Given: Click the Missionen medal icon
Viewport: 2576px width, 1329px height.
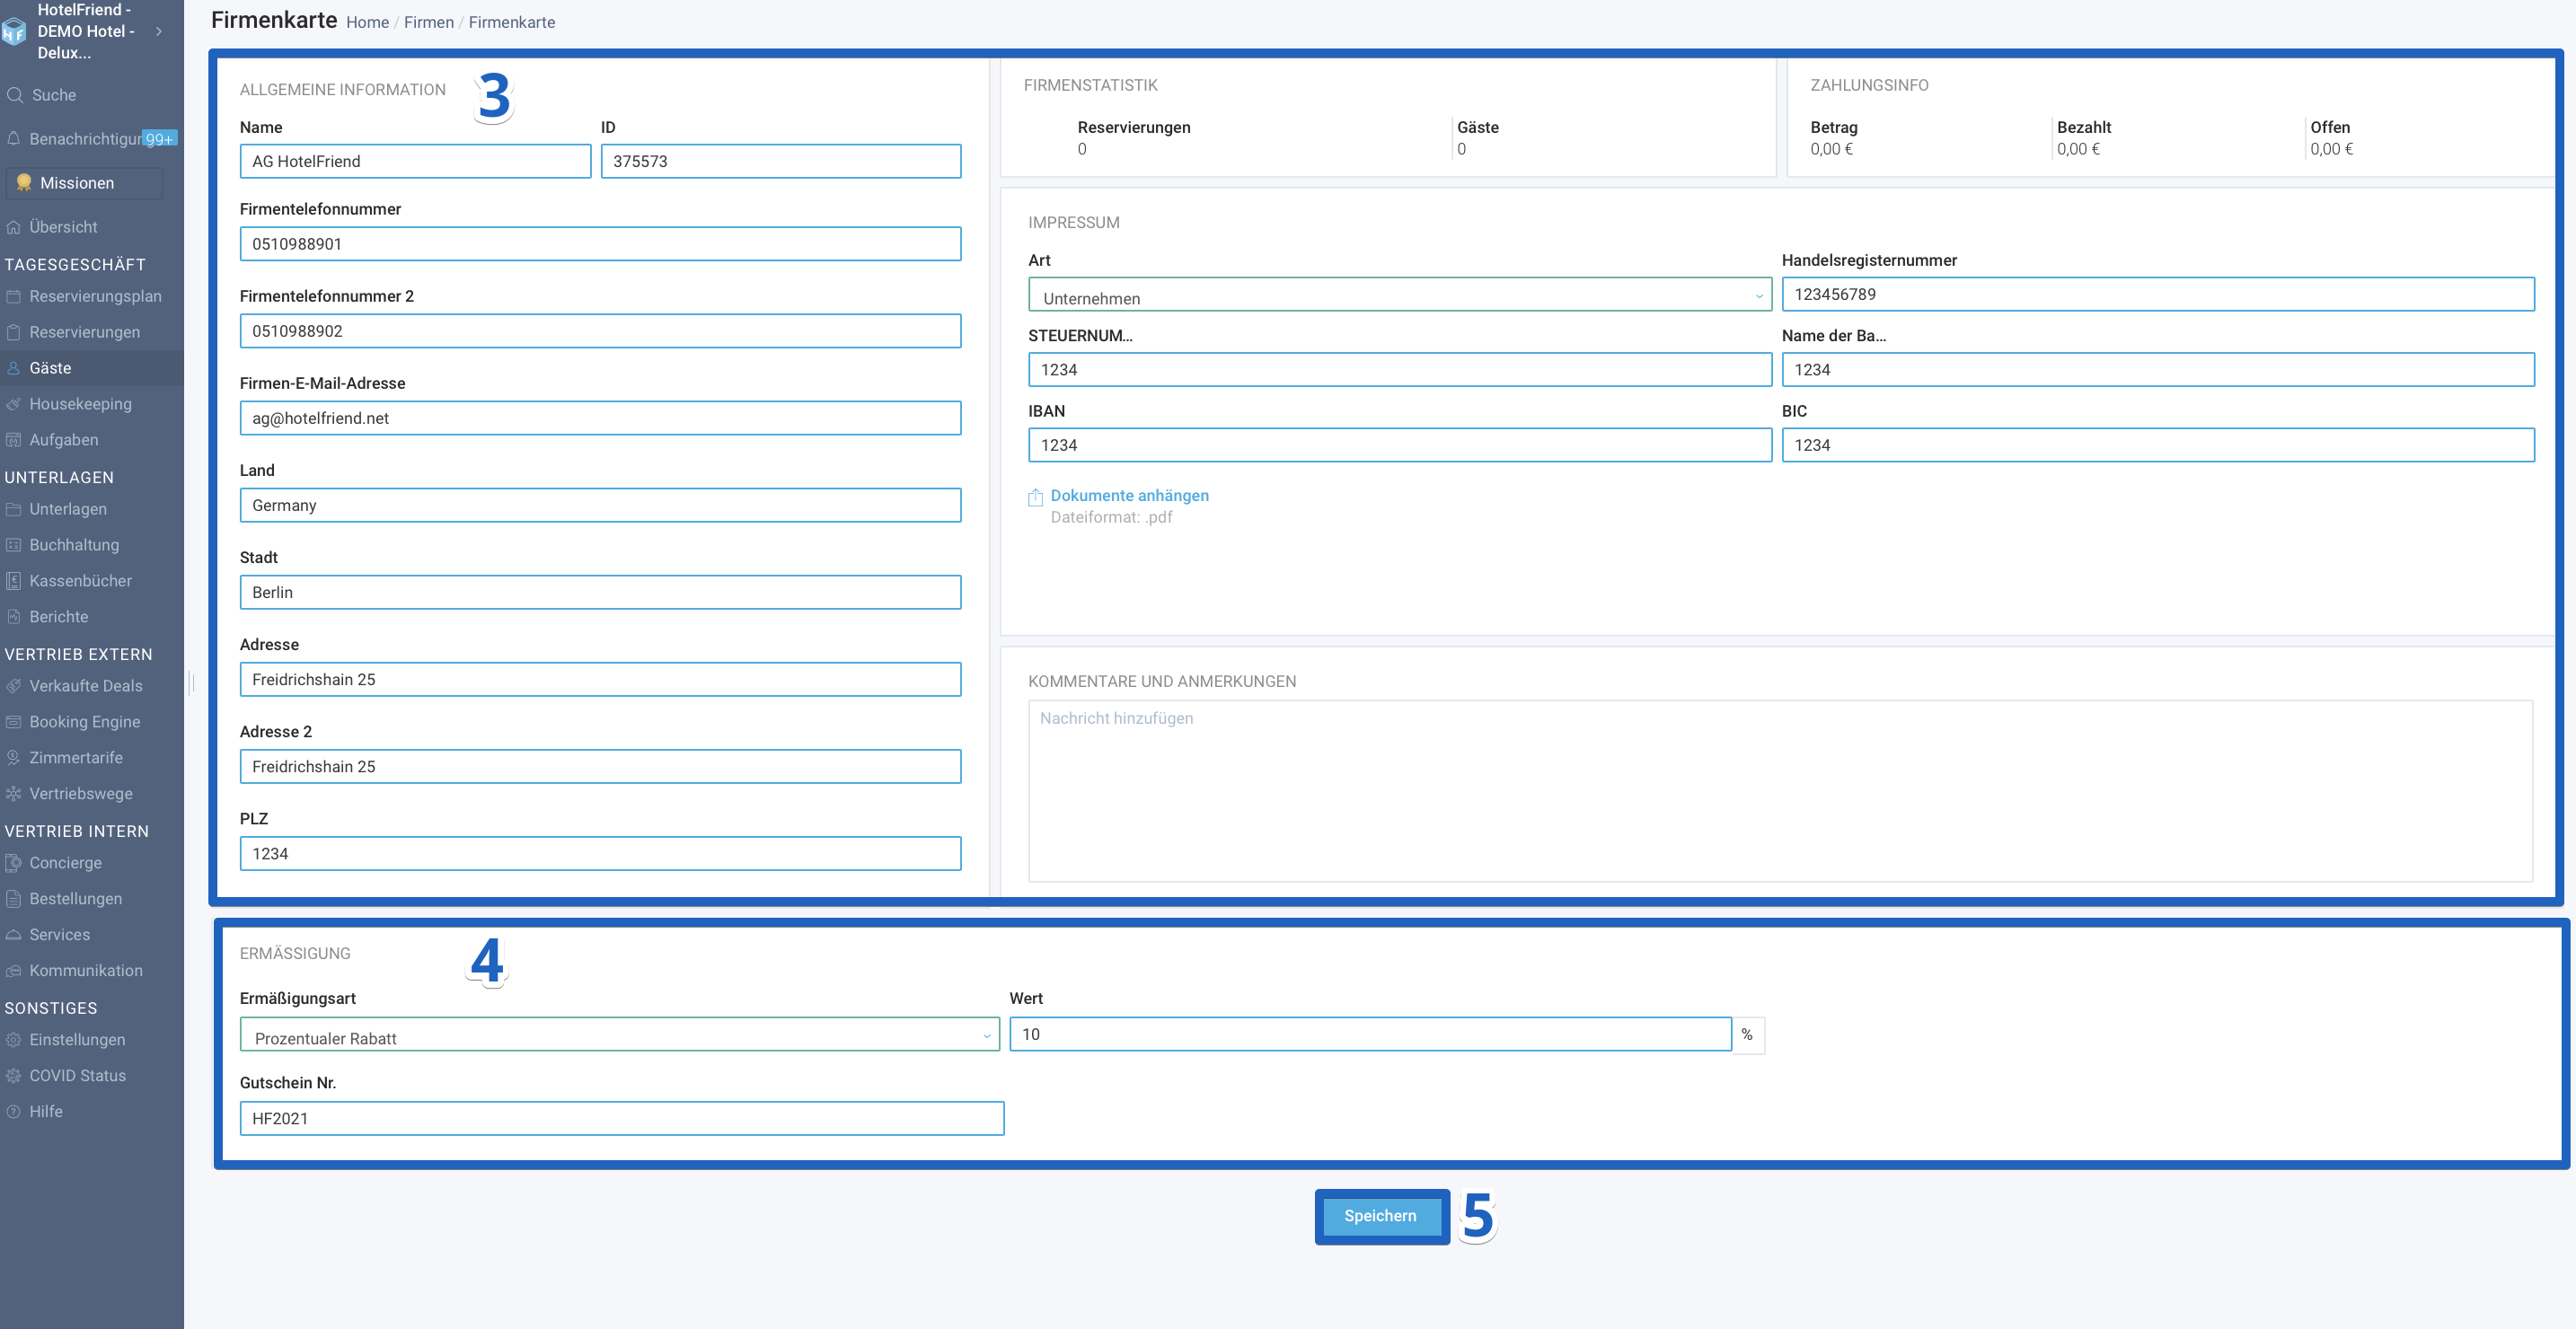Looking at the screenshot, I should [x=24, y=183].
